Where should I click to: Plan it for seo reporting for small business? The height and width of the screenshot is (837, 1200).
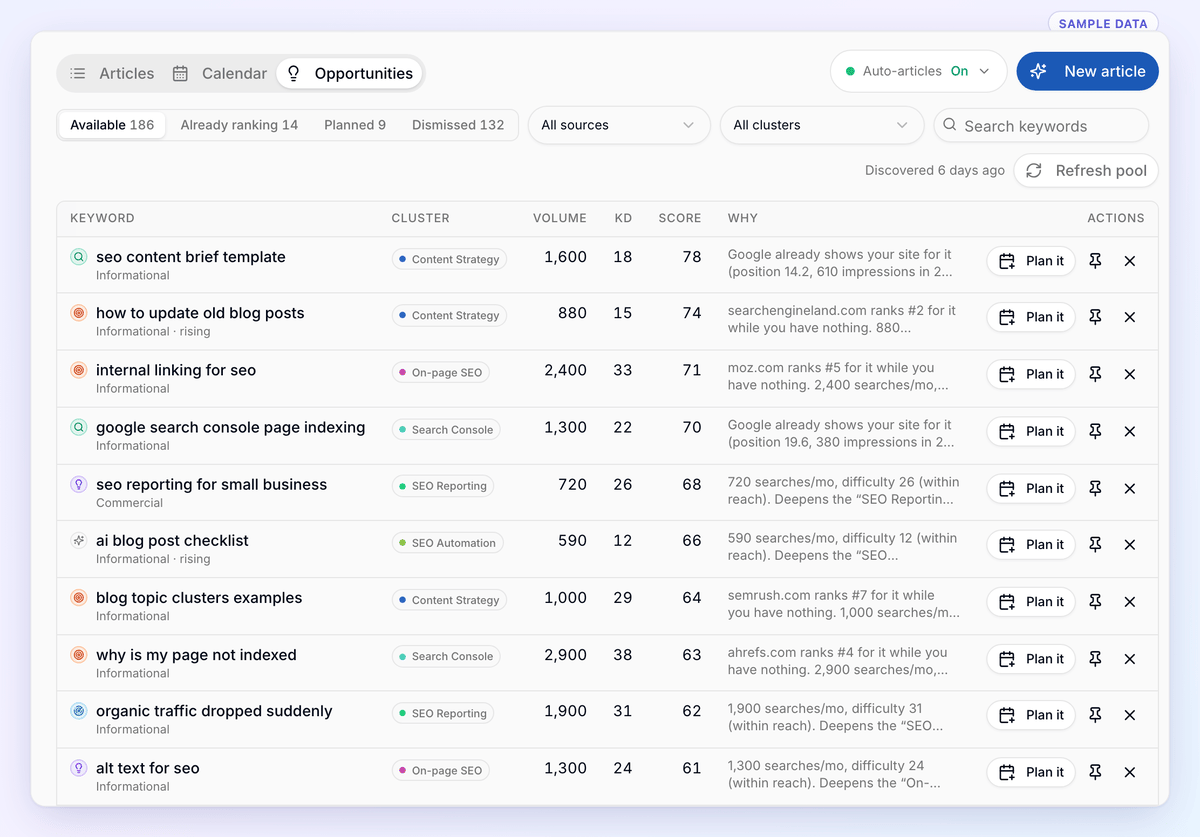click(1031, 488)
